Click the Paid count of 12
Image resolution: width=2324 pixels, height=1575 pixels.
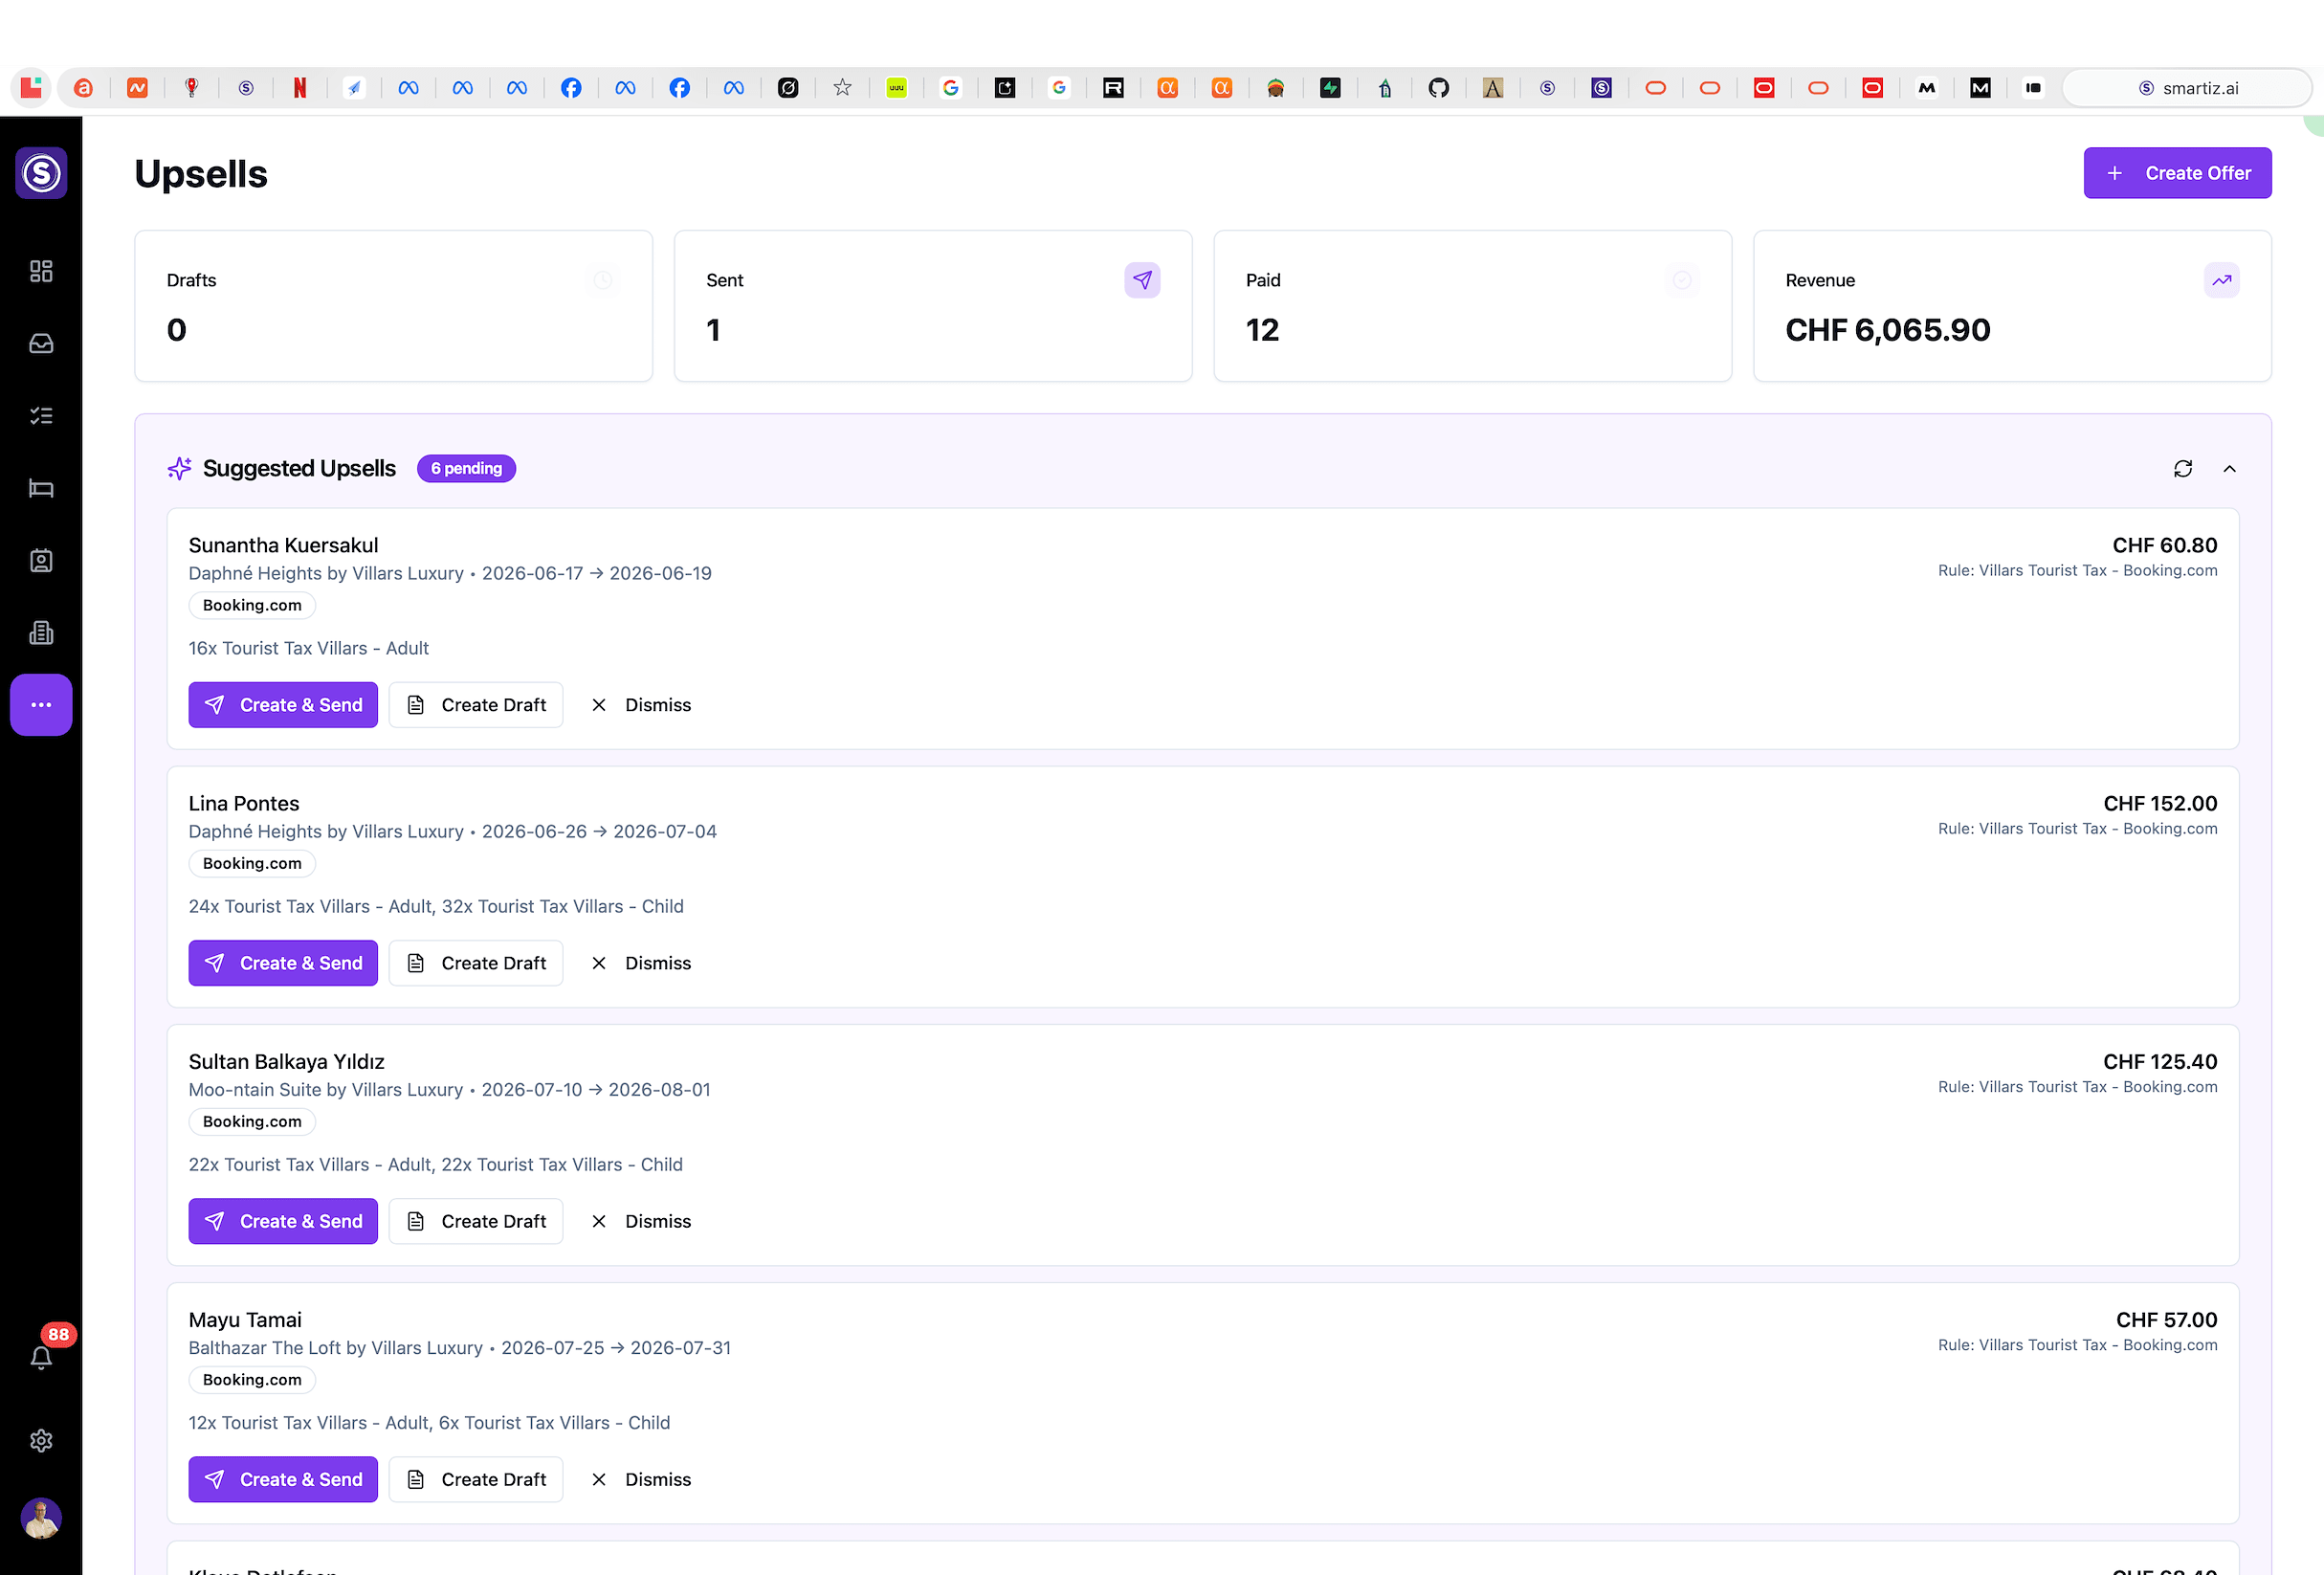click(x=1262, y=330)
